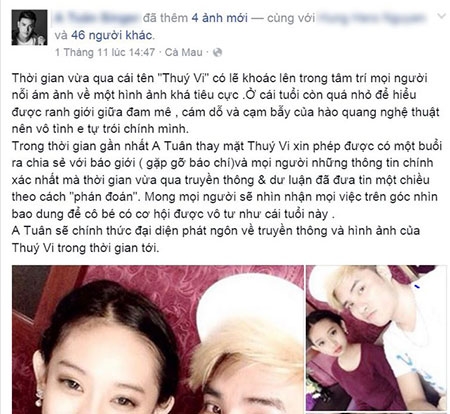
Task: Click the line starting "Trong thời gian gần nhất"
Action: click(227, 146)
